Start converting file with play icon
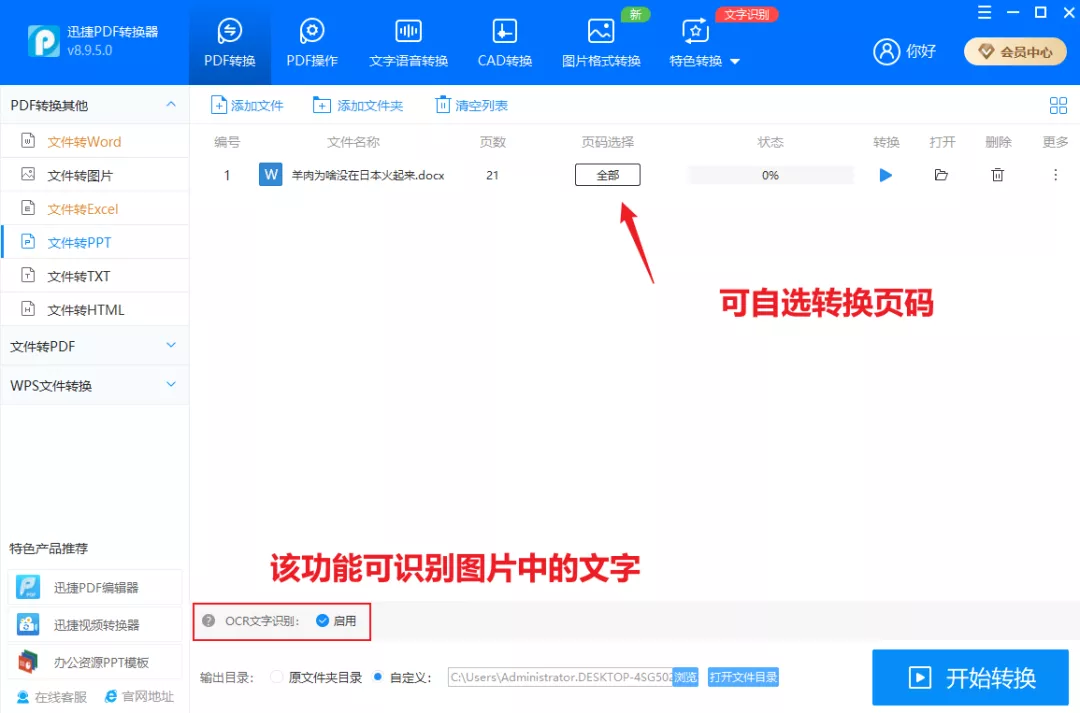 click(x=886, y=175)
